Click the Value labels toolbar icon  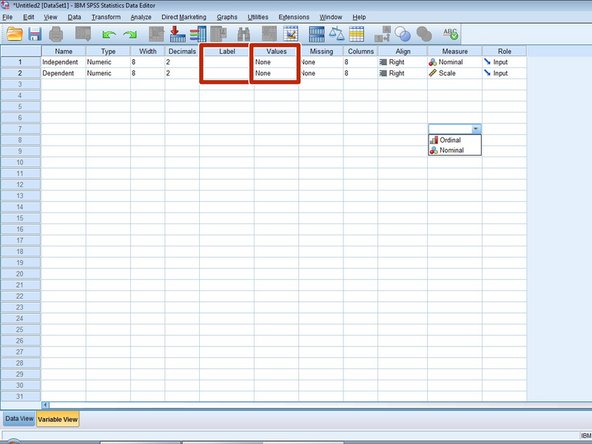coord(382,34)
